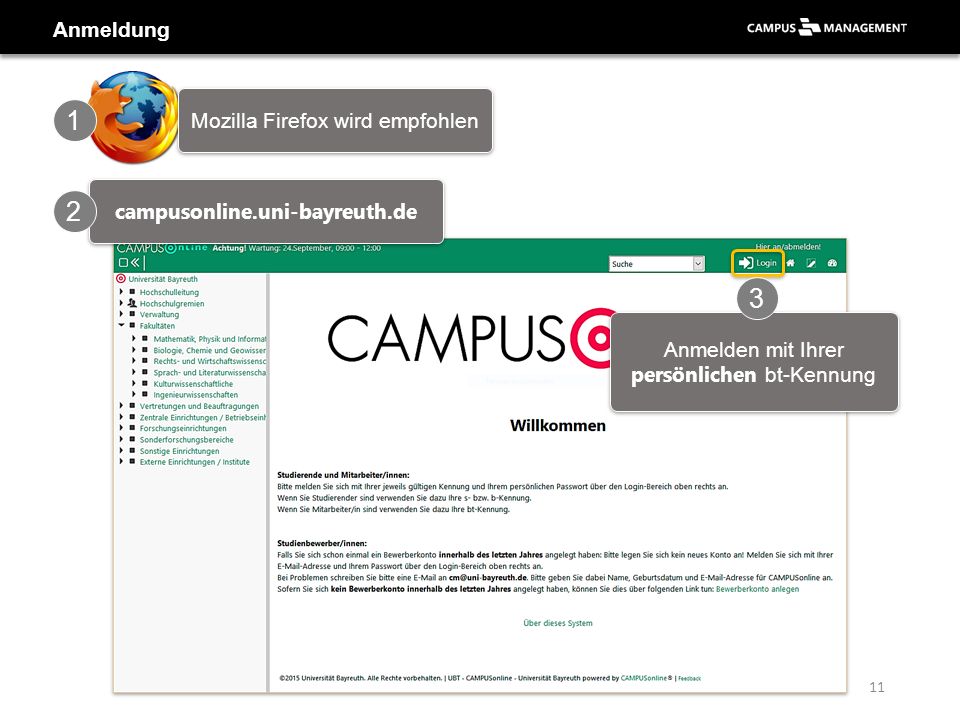Expand the Externe Einrichtungen / Institute node
This screenshot has height=720, width=960.
(x=121, y=462)
